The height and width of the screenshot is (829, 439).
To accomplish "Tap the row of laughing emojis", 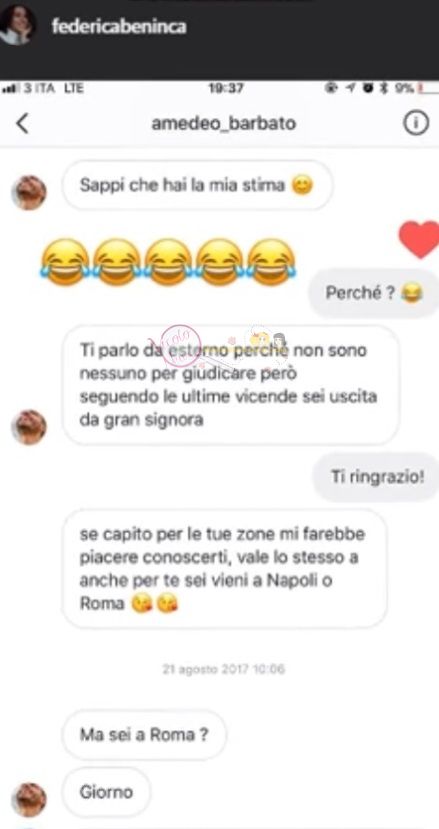I will click(168, 262).
